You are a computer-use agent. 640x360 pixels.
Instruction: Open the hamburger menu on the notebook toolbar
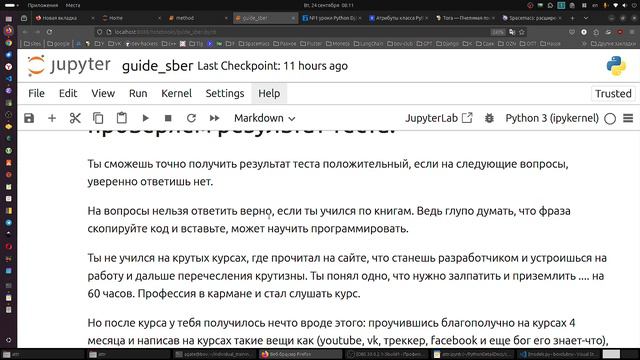(628, 118)
